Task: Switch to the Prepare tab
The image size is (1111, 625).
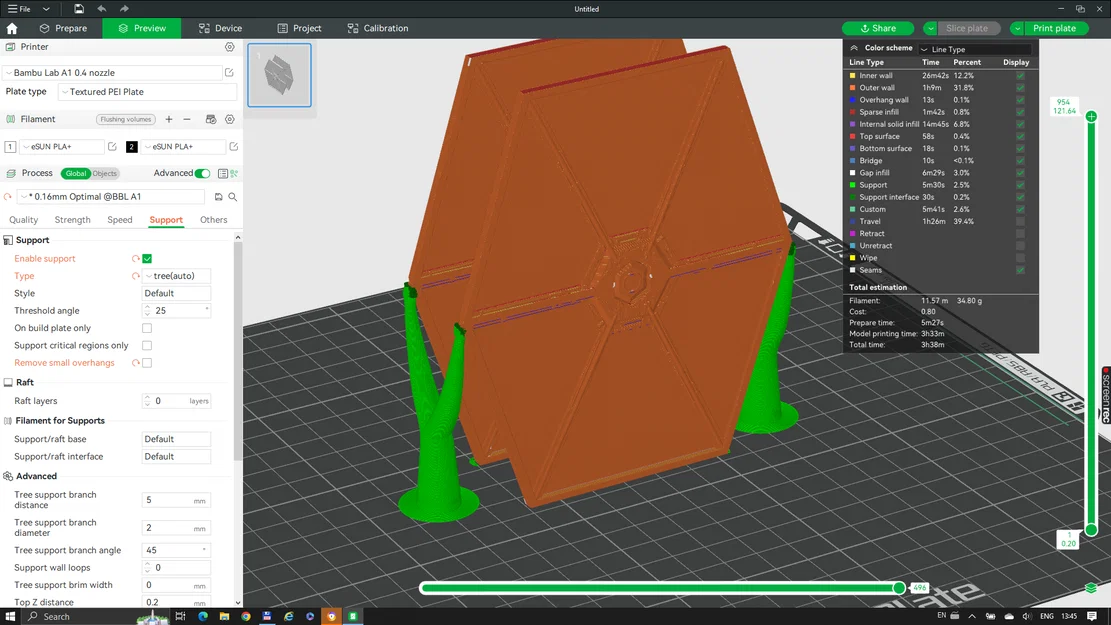Action: [x=64, y=28]
